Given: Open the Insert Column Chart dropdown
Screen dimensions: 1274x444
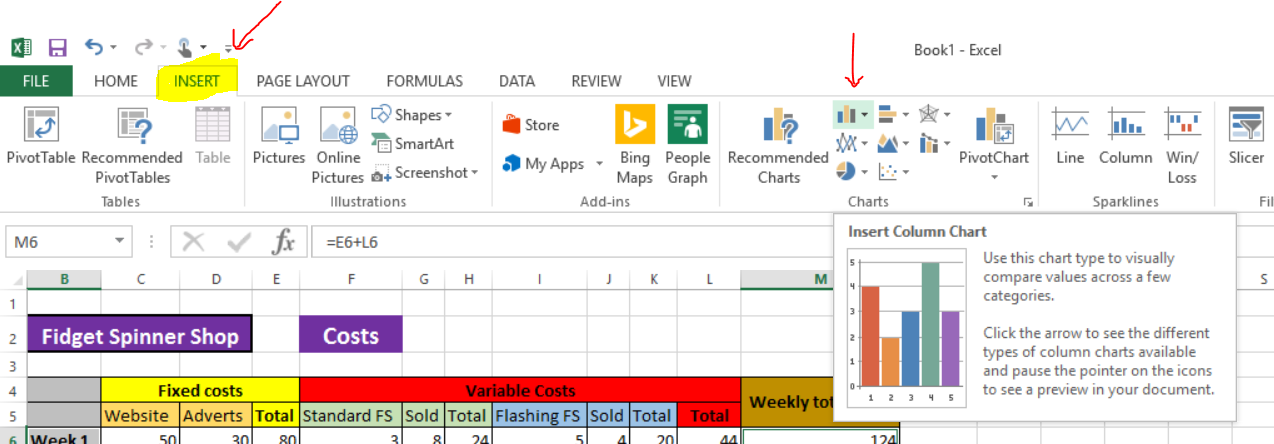Looking at the screenshot, I should pyautogui.click(x=863, y=115).
